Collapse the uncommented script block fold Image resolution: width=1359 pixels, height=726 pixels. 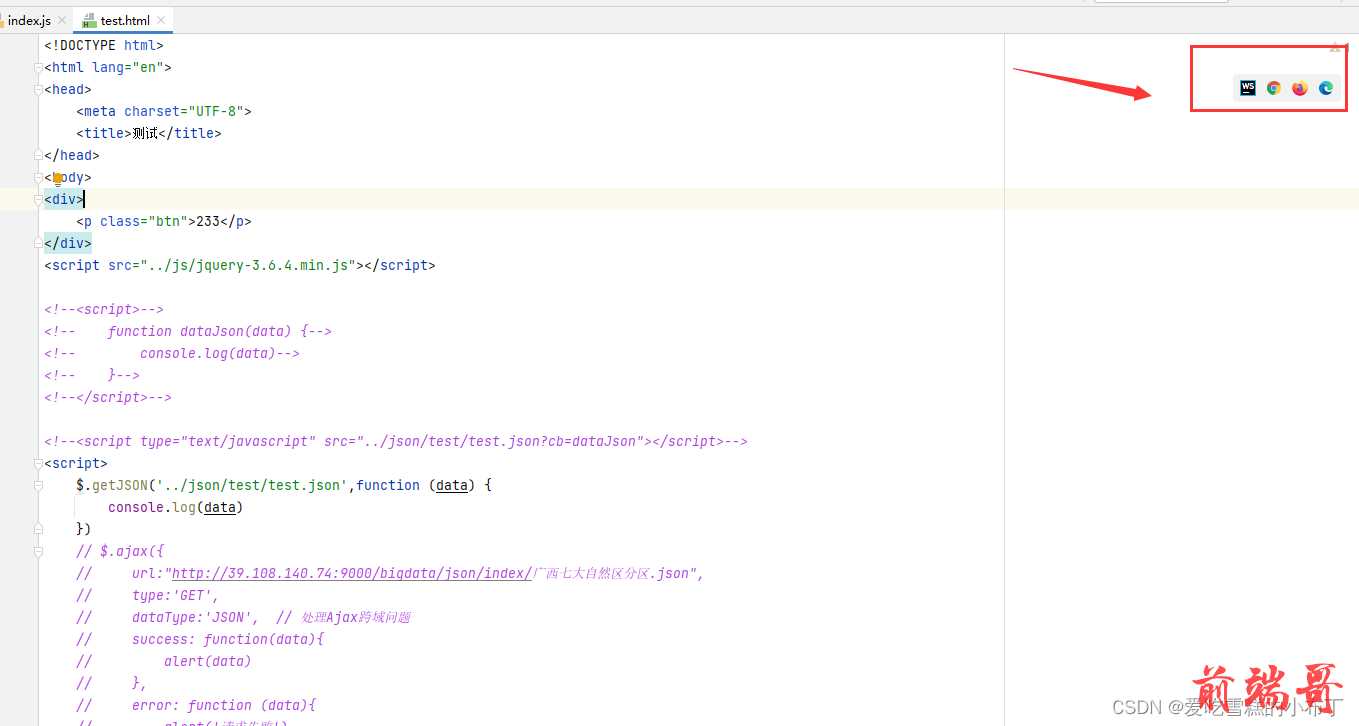(38, 463)
